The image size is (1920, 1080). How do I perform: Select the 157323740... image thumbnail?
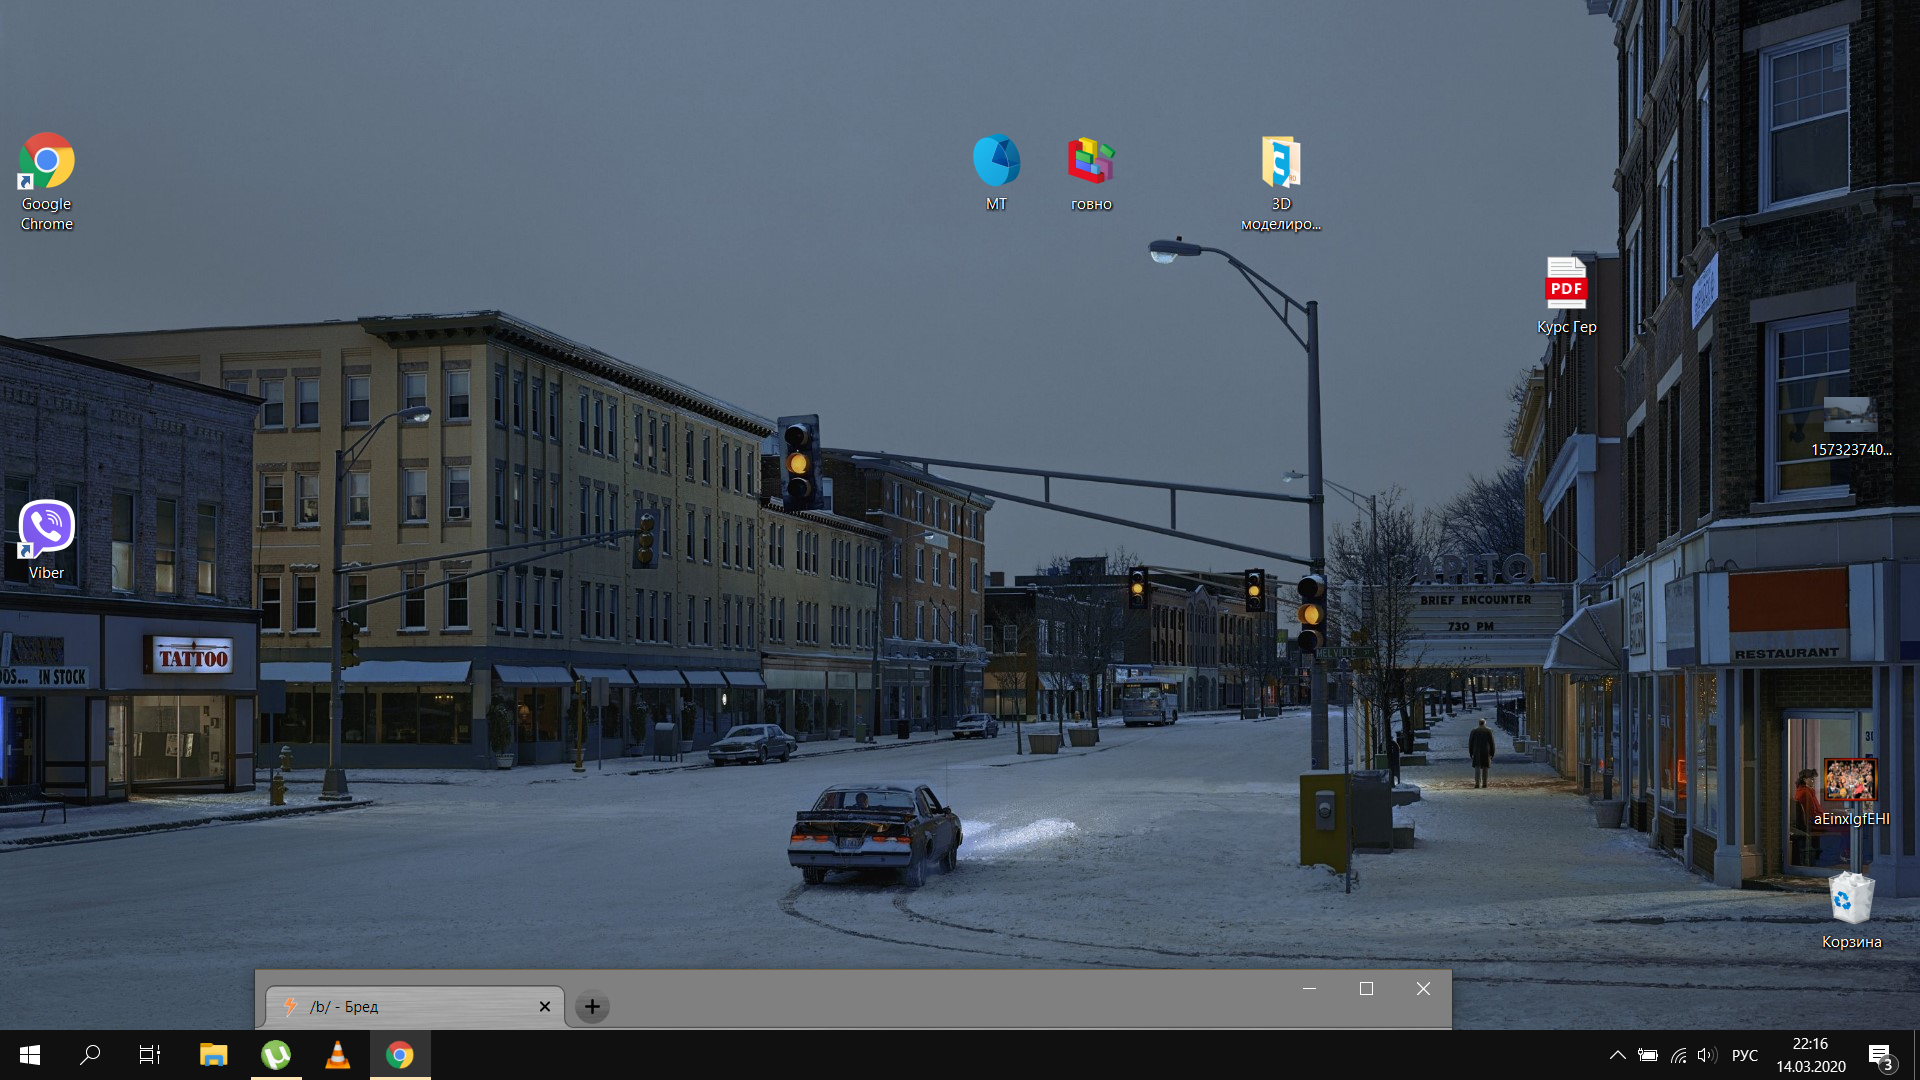[x=1851, y=426]
